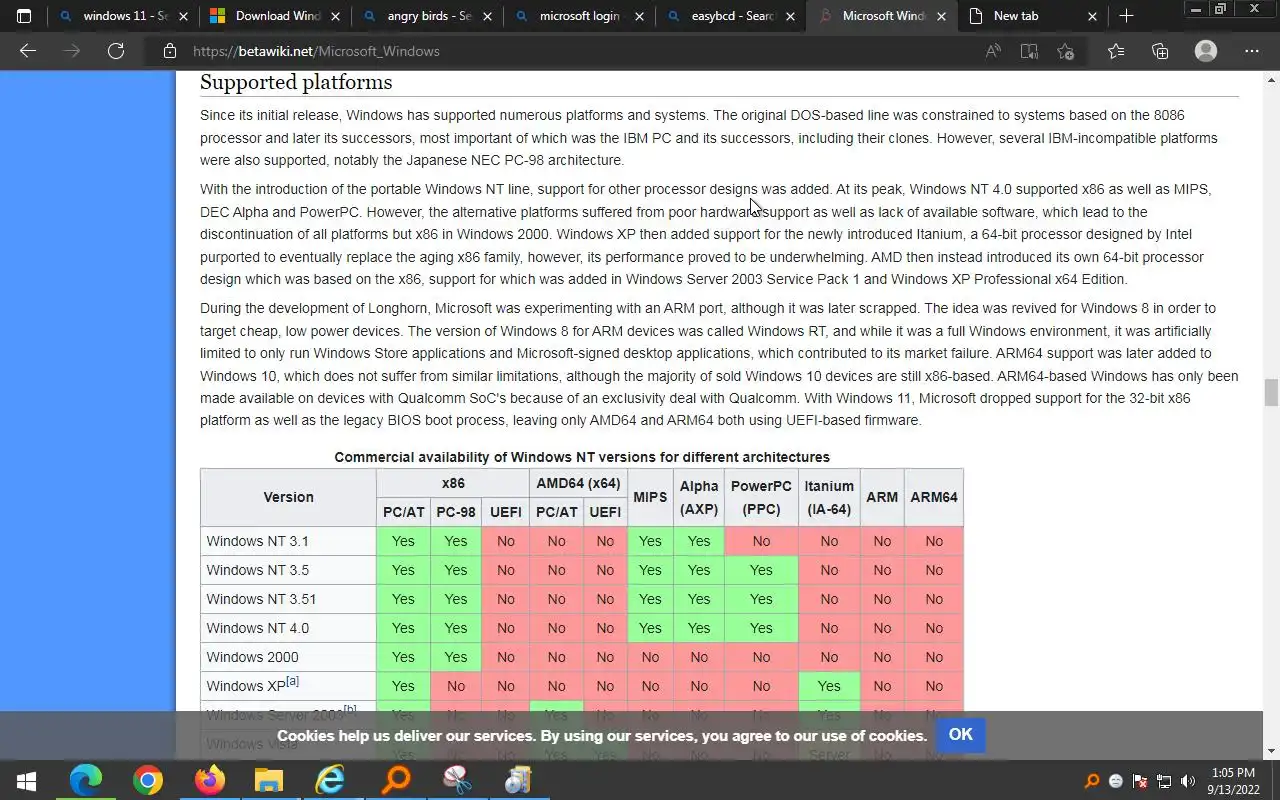Open Edge Settings and more menu
The height and width of the screenshot is (800, 1280).
(x=1252, y=51)
